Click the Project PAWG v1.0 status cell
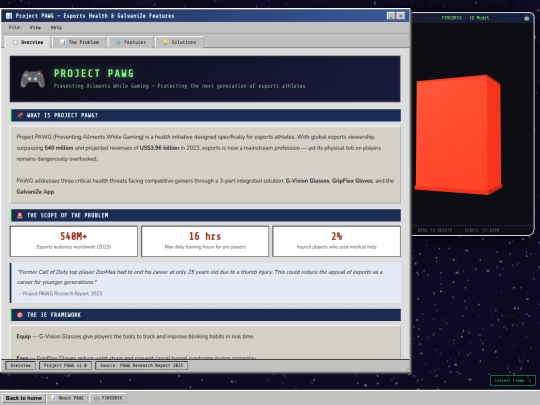Screen dimensions: 540x405 pos(65,365)
